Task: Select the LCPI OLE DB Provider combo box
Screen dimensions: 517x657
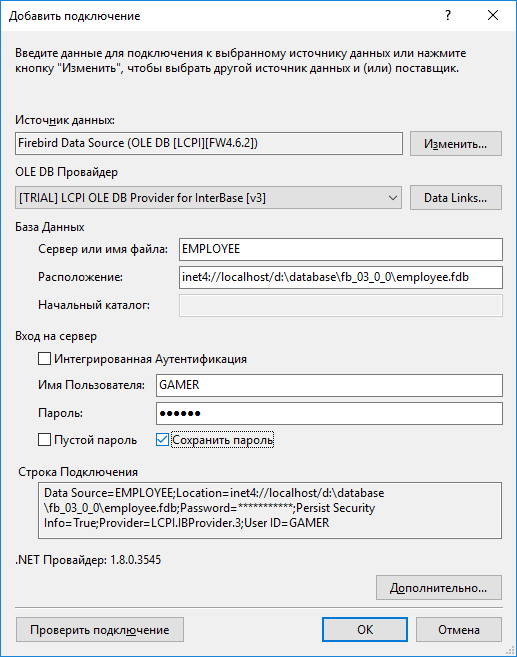Action: [x=209, y=198]
